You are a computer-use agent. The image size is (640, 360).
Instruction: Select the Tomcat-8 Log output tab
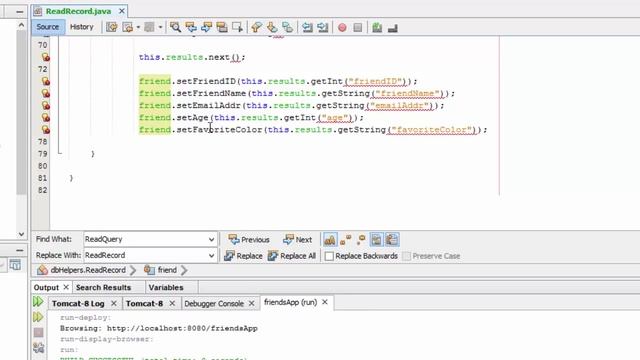[x=78, y=304]
